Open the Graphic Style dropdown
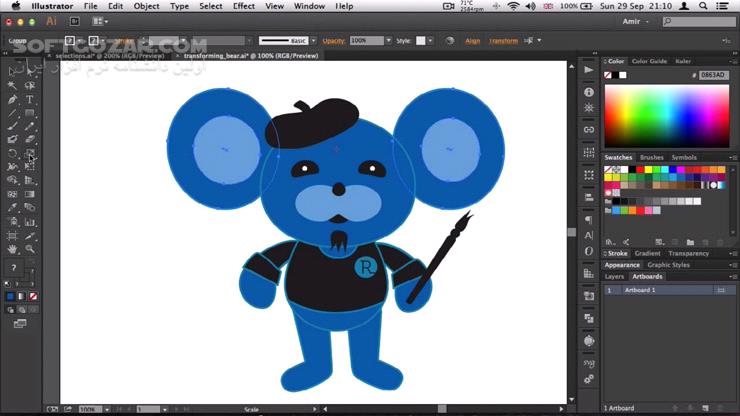This screenshot has height=416, width=740. click(430, 41)
